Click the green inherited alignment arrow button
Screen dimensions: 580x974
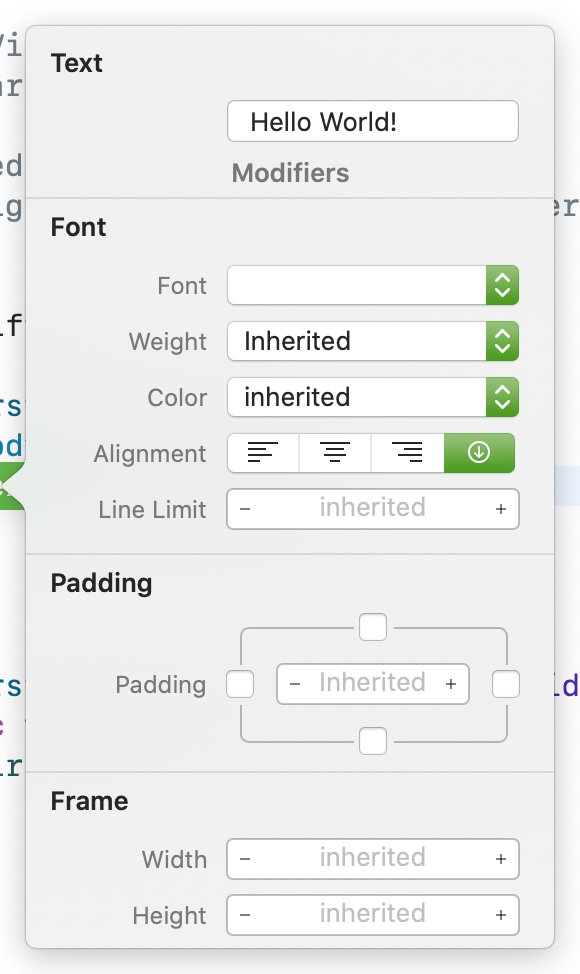pos(479,453)
